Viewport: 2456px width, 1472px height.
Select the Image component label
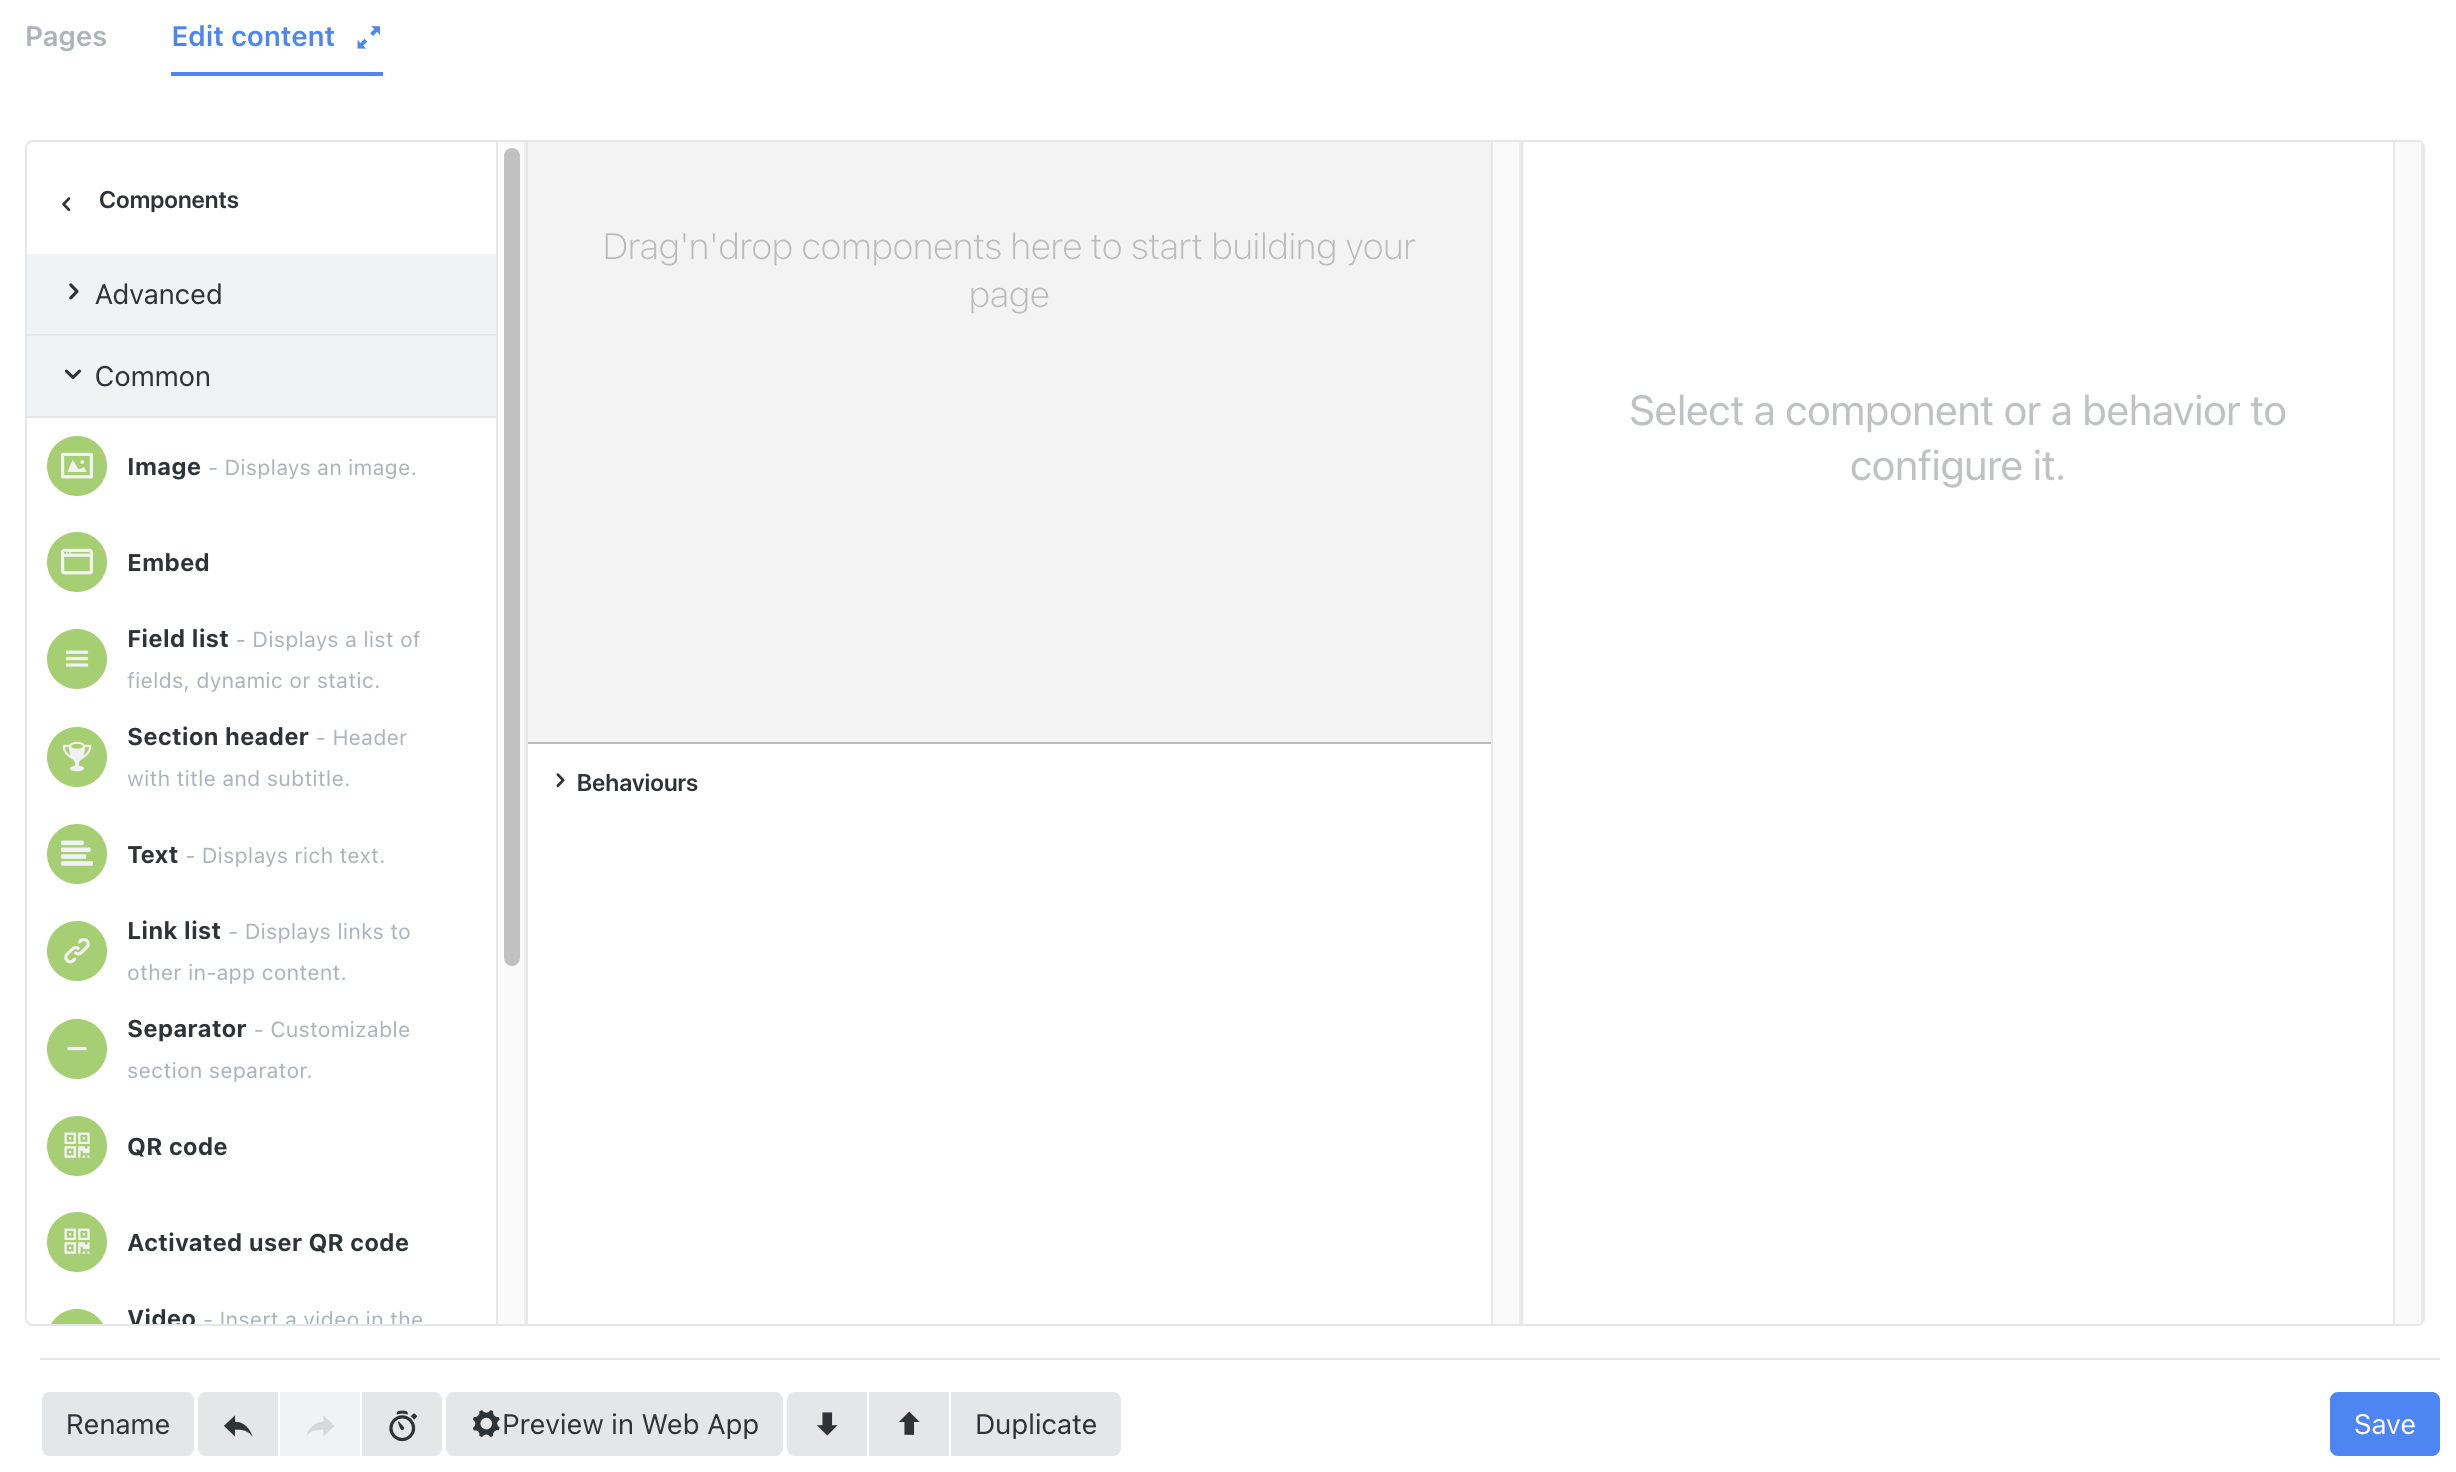point(164,467)
